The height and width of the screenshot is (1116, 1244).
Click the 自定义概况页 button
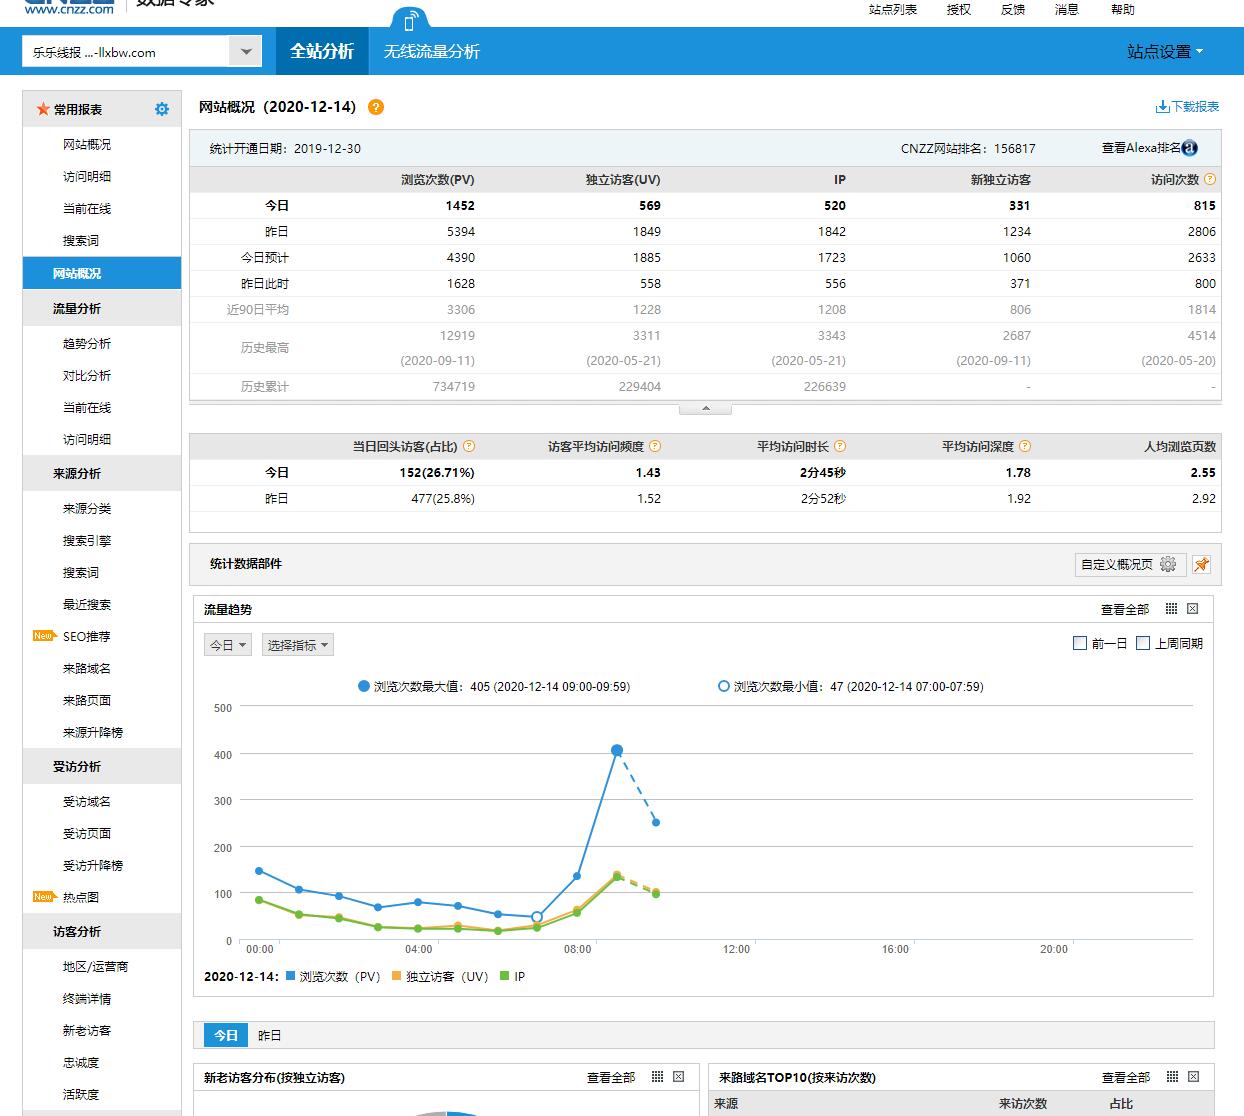pos(1130,564)
